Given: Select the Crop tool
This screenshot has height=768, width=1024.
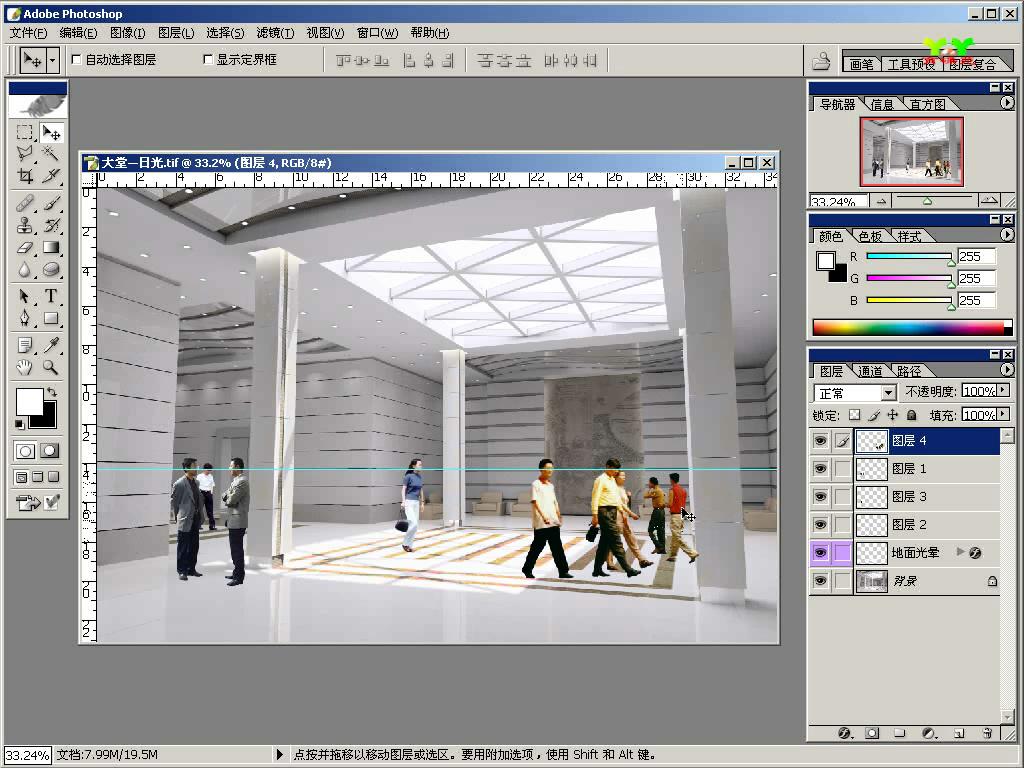Looking at the screenshot, I should tap(25, 175).
